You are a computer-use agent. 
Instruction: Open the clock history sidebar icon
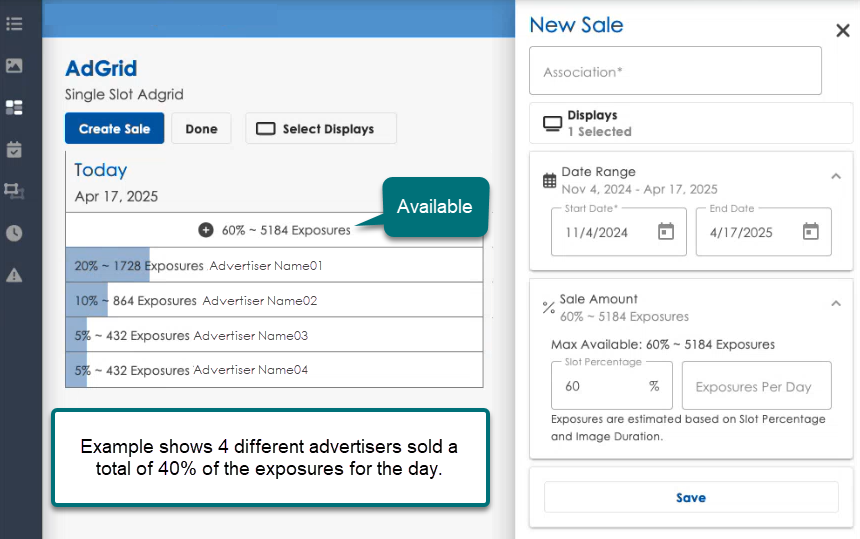point(14,233)
